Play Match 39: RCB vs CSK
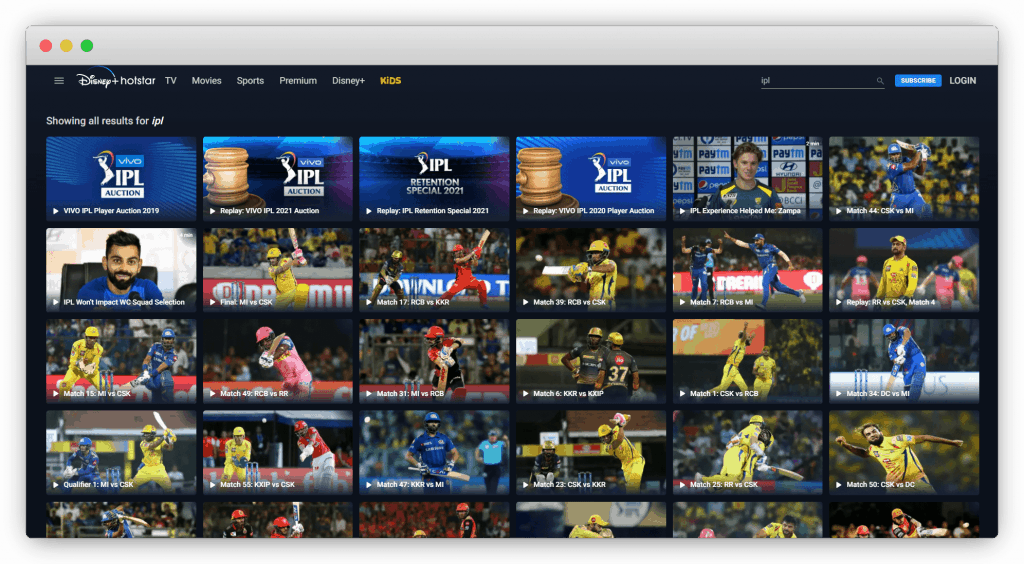Screen dimensions: 1024x564 pos(591,270)
